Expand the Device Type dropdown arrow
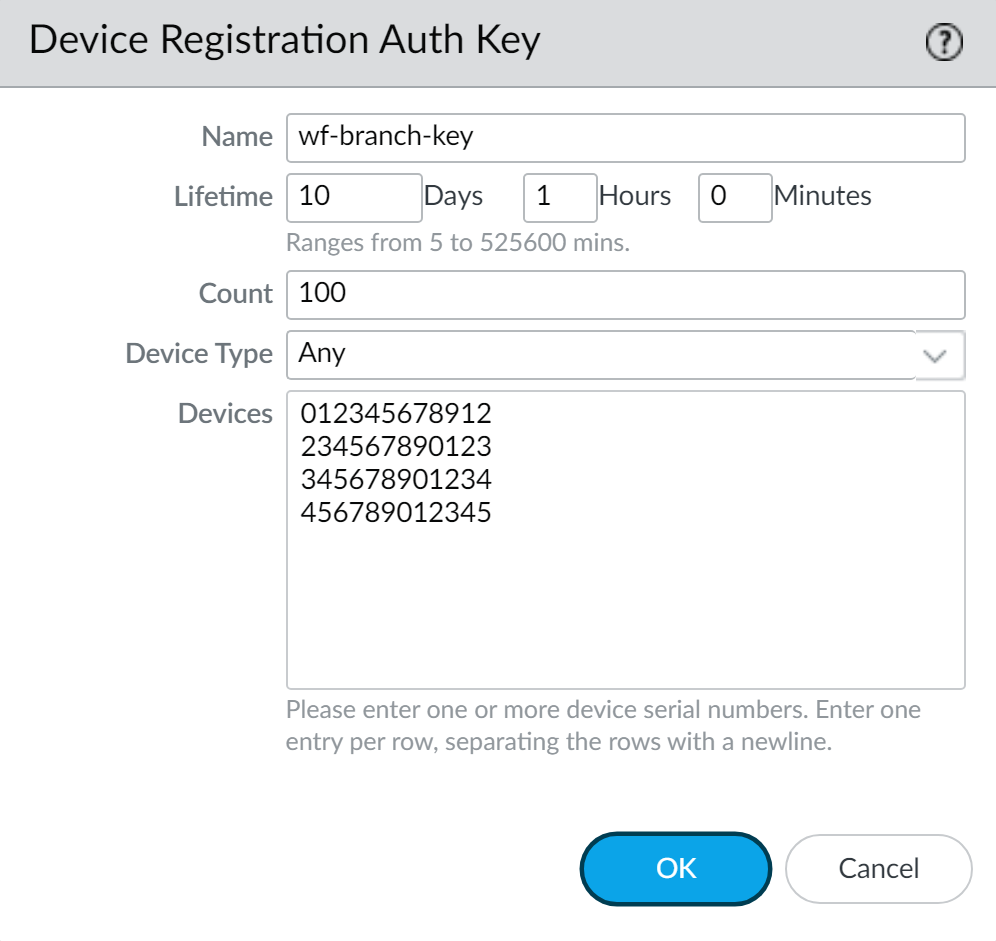Image resolution: width=996 pixels, height=941 pixels. (939, 355)
